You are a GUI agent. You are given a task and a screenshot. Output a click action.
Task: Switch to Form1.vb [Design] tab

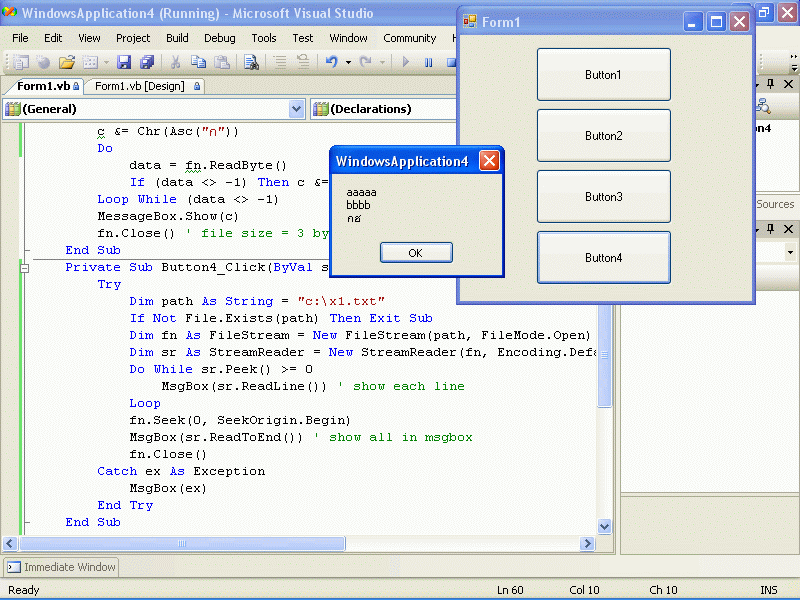140,86
